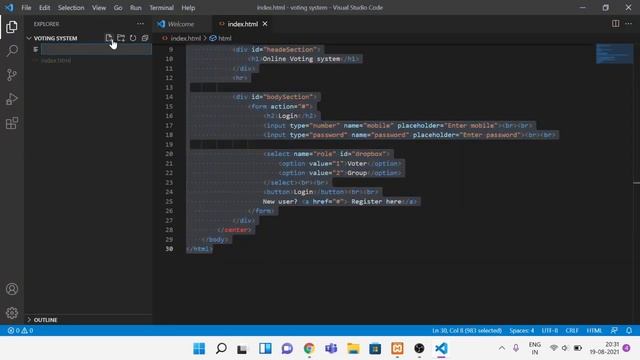Open XAMPP from the taskbar
Viewport: 640px width, 360px height.
[x=397, y=348]
